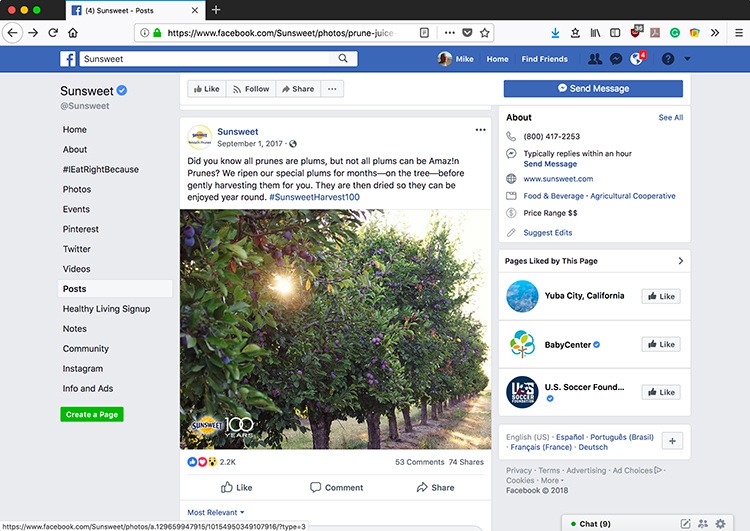
Task: Select Posts in the left page menu
Action: [115, 289]
